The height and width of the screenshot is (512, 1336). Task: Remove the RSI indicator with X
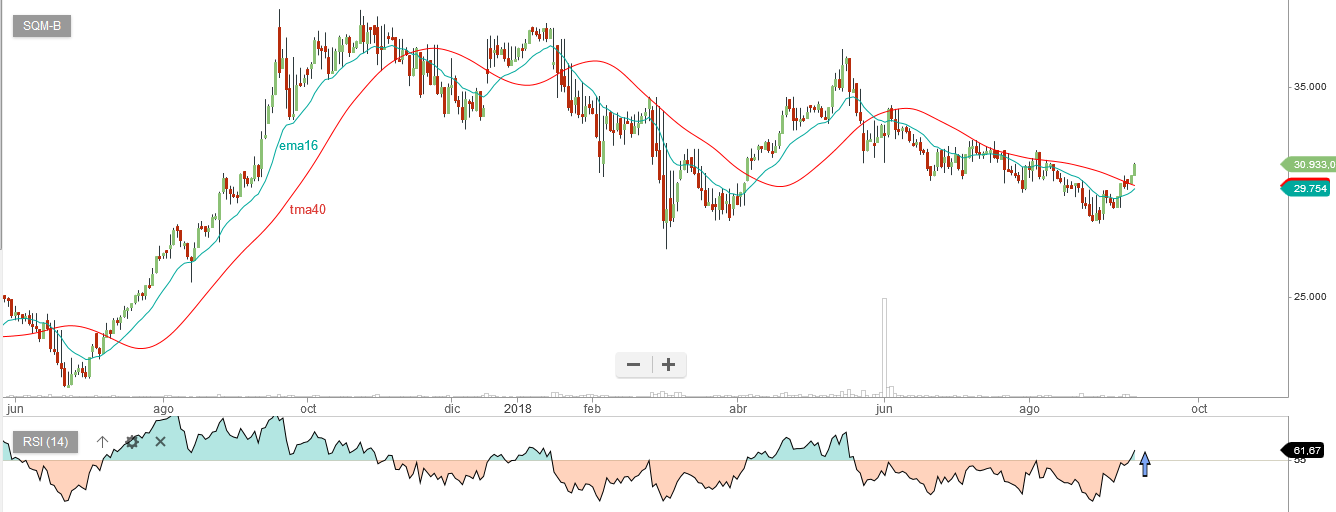pos(160,441)
